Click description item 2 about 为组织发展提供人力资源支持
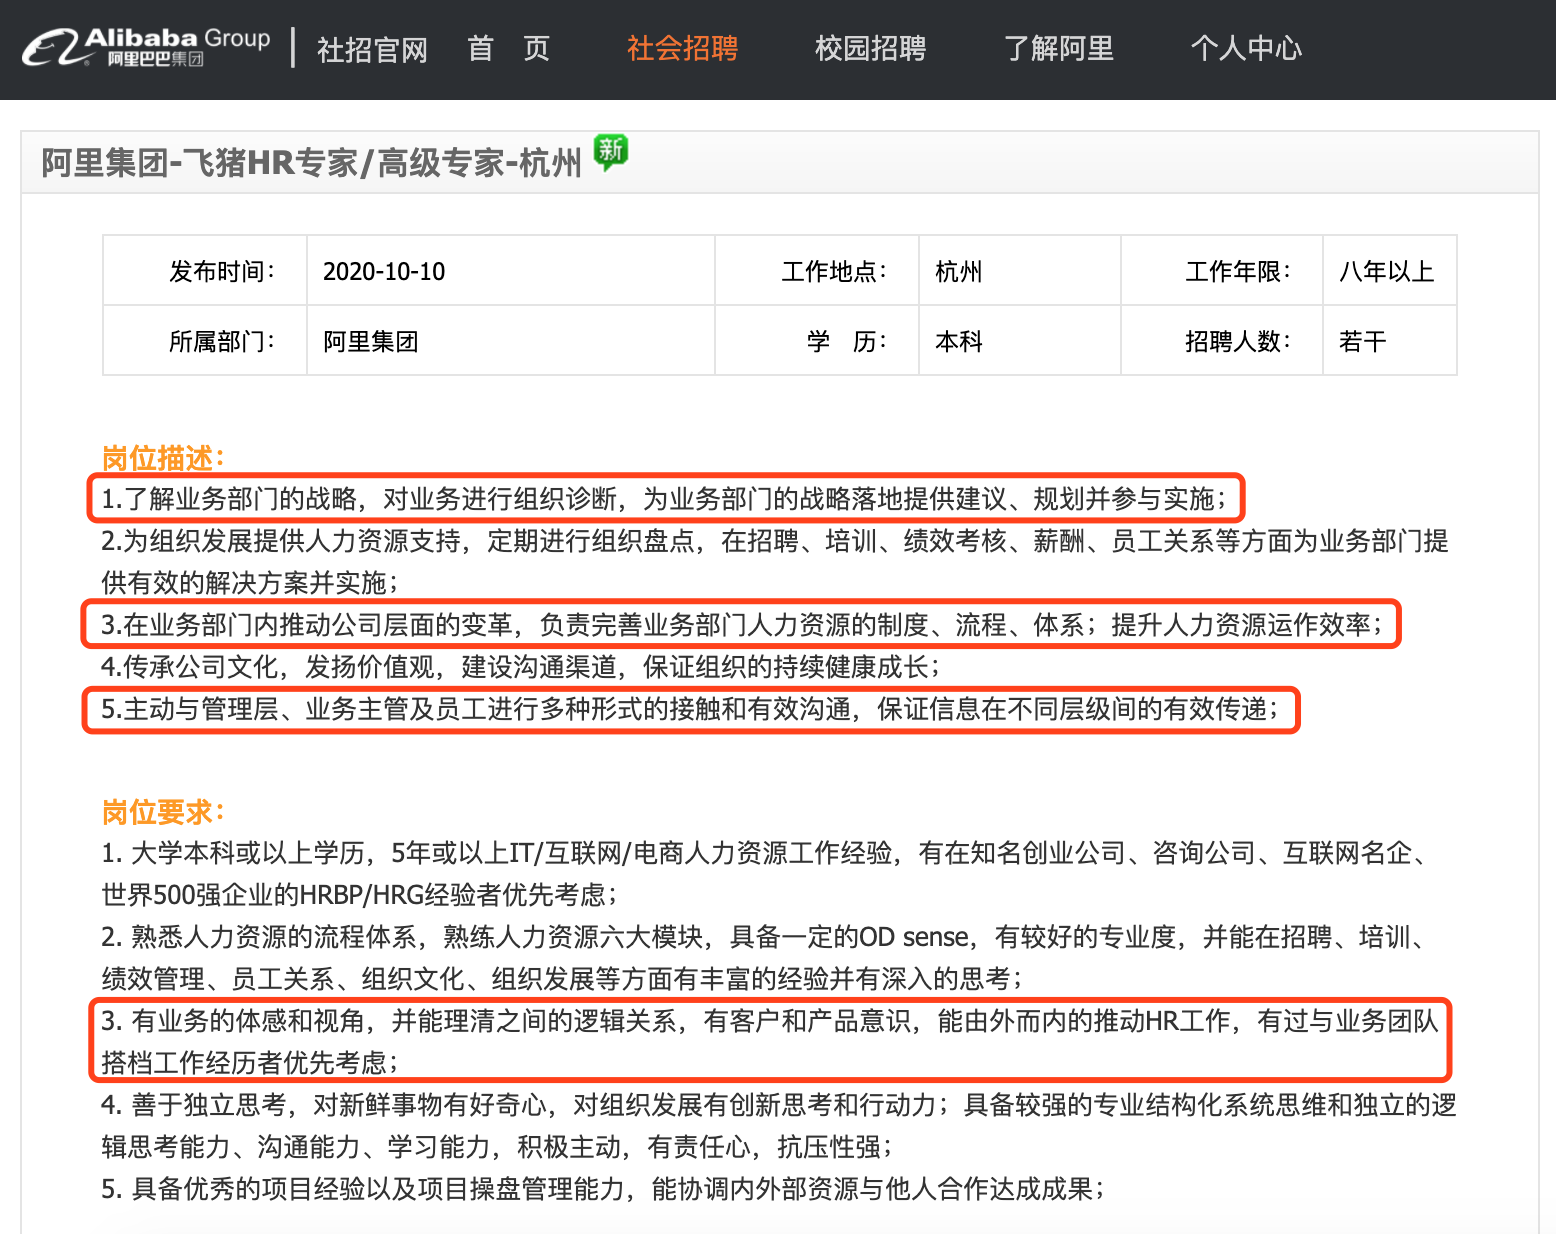Image resolution: width=1556 pixels, height=1234 pixels. [775, 561]
